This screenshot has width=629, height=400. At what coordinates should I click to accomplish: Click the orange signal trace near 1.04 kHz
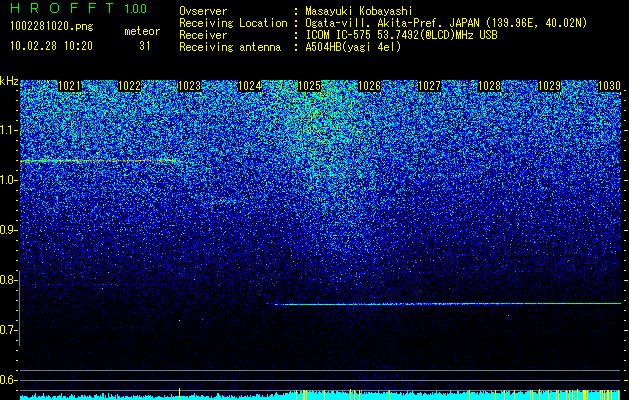97,160
